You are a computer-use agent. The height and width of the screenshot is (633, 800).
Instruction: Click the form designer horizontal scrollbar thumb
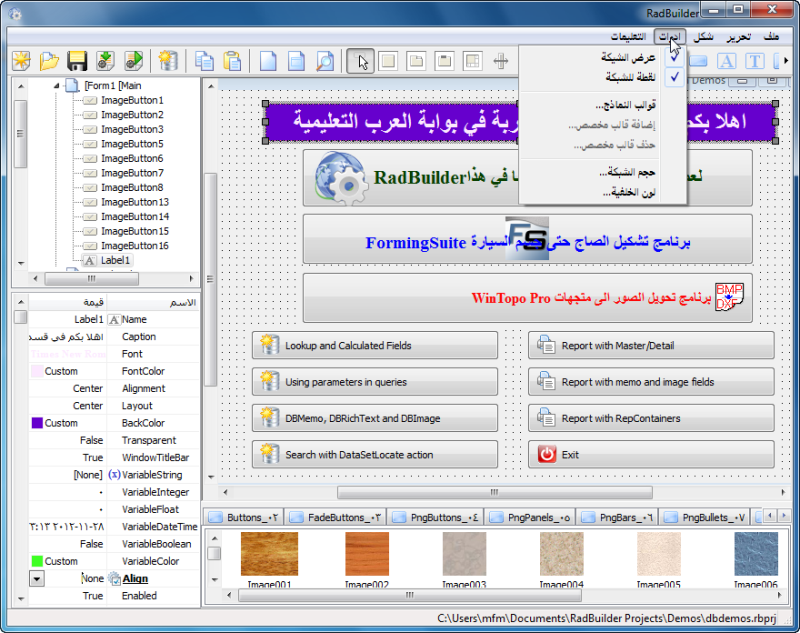(494, 492)
